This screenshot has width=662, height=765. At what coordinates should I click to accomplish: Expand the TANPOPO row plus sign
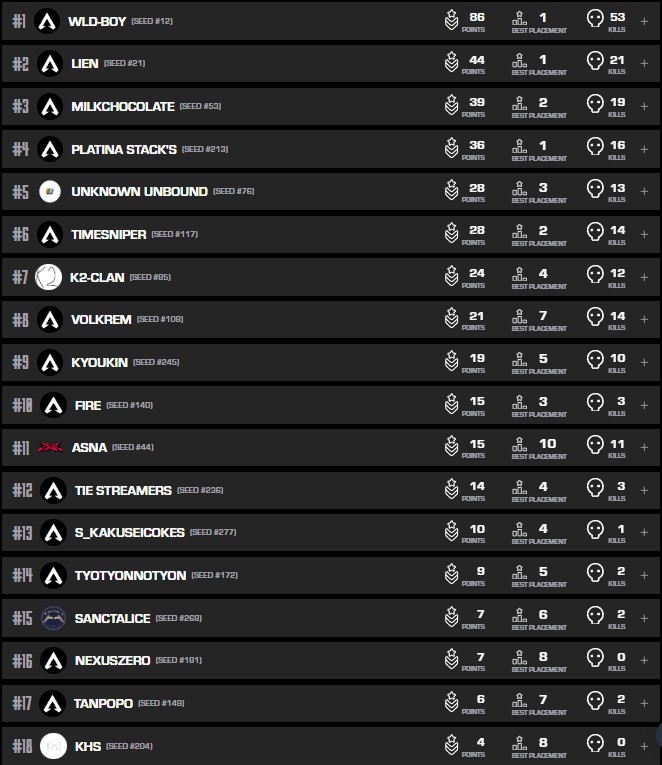click(x=644, y=703)
